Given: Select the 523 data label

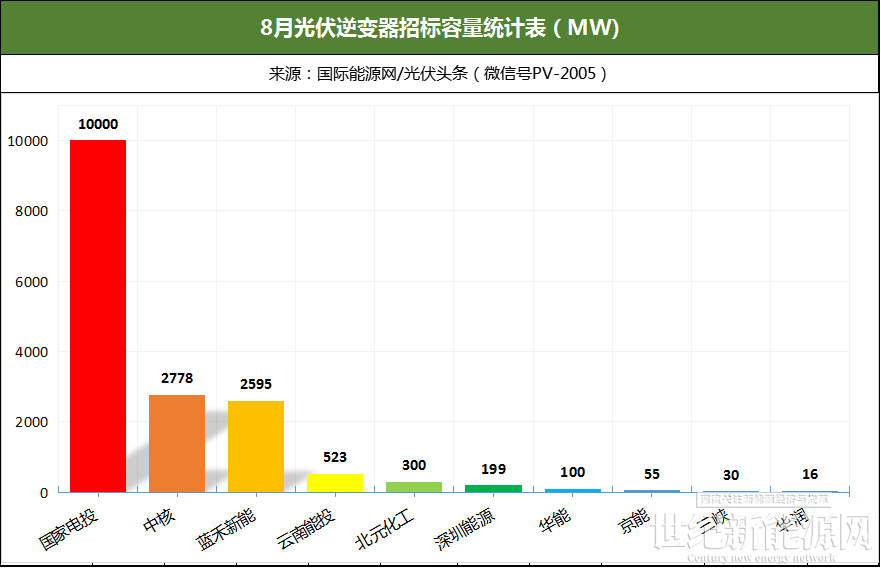Looking at the screenshot, I should (x=335, y=457).
